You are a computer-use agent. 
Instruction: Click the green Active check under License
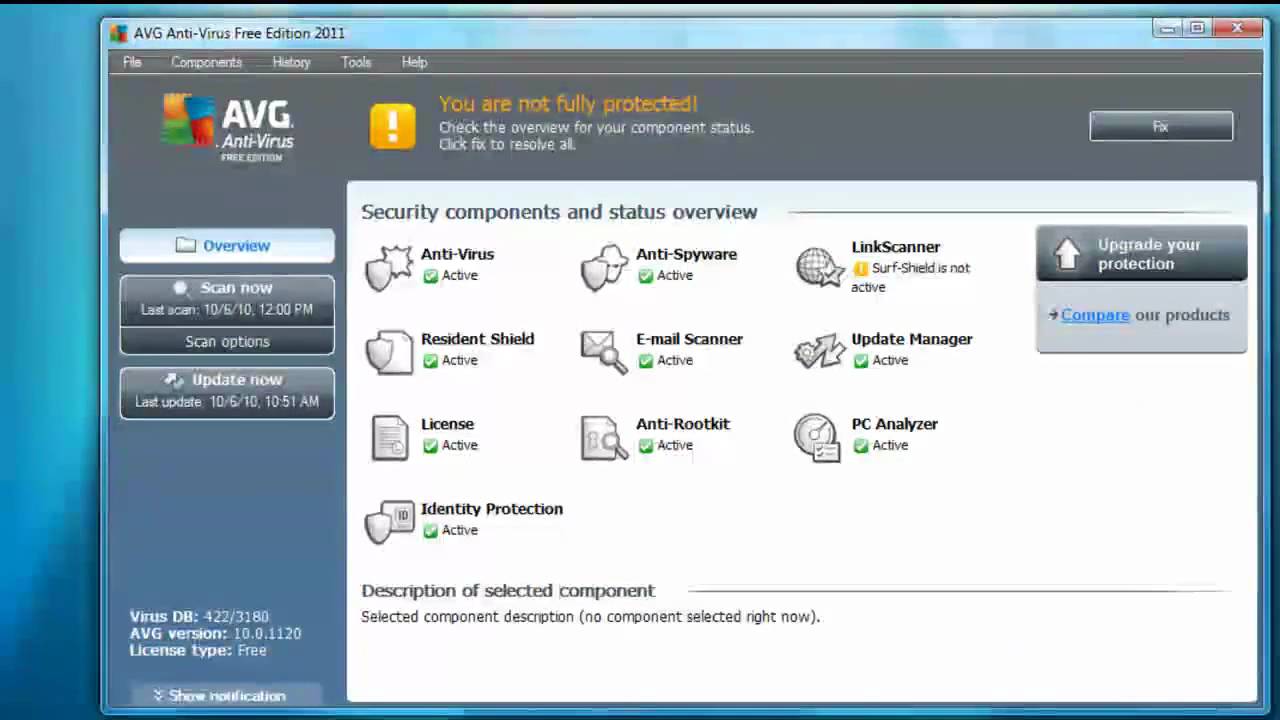point(430,445)
